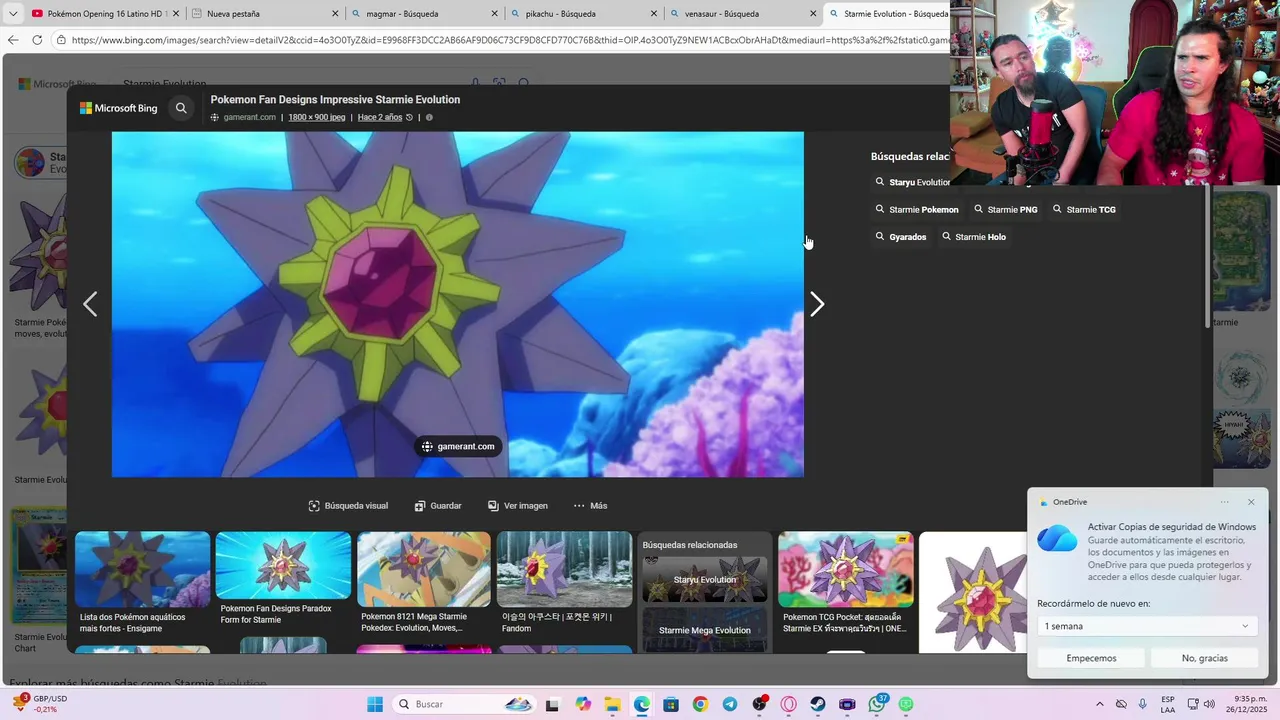Viewport: 1280px width, 720px height.
Task: Save the image with Guardar
Action: [x=438, y=506]
